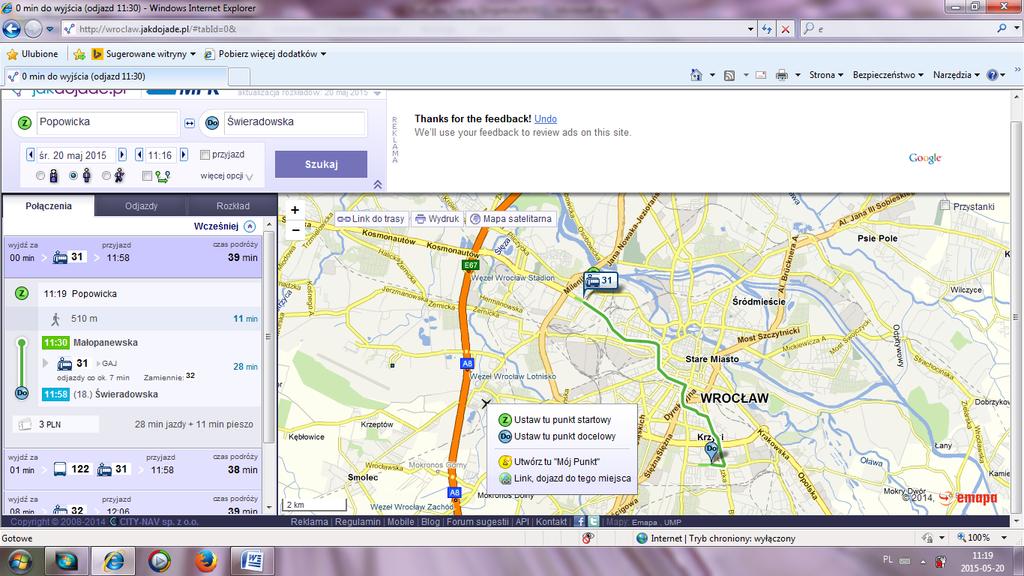
Task: Decrease time with left arrow beside 11:16
Action: (139, 155)
